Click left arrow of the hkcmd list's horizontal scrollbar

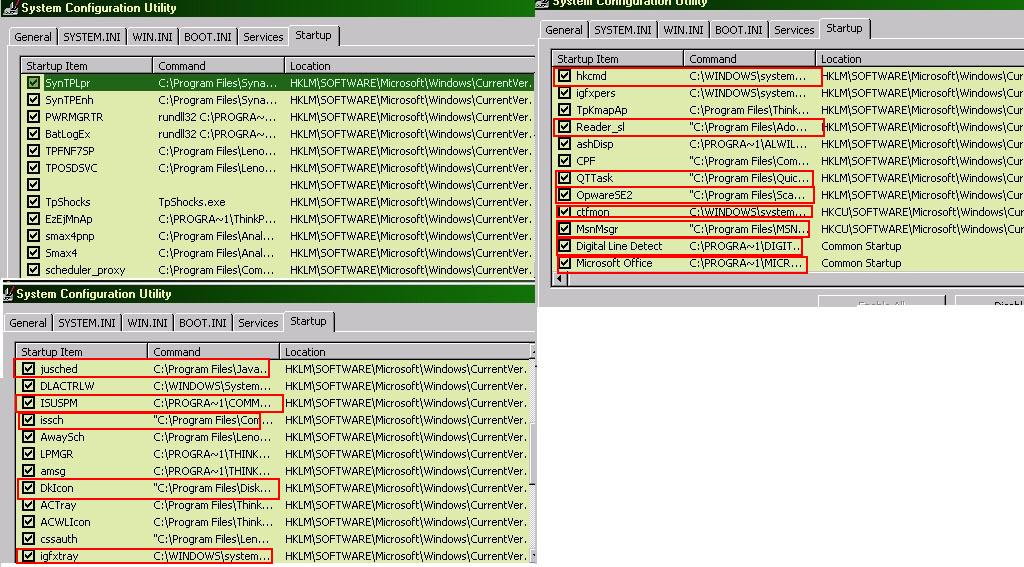[560, 279]
